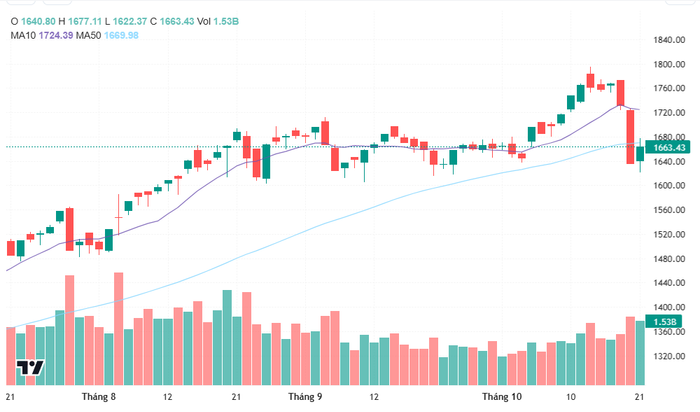Click the last green candlestick at the right edge

coord(641,152)
